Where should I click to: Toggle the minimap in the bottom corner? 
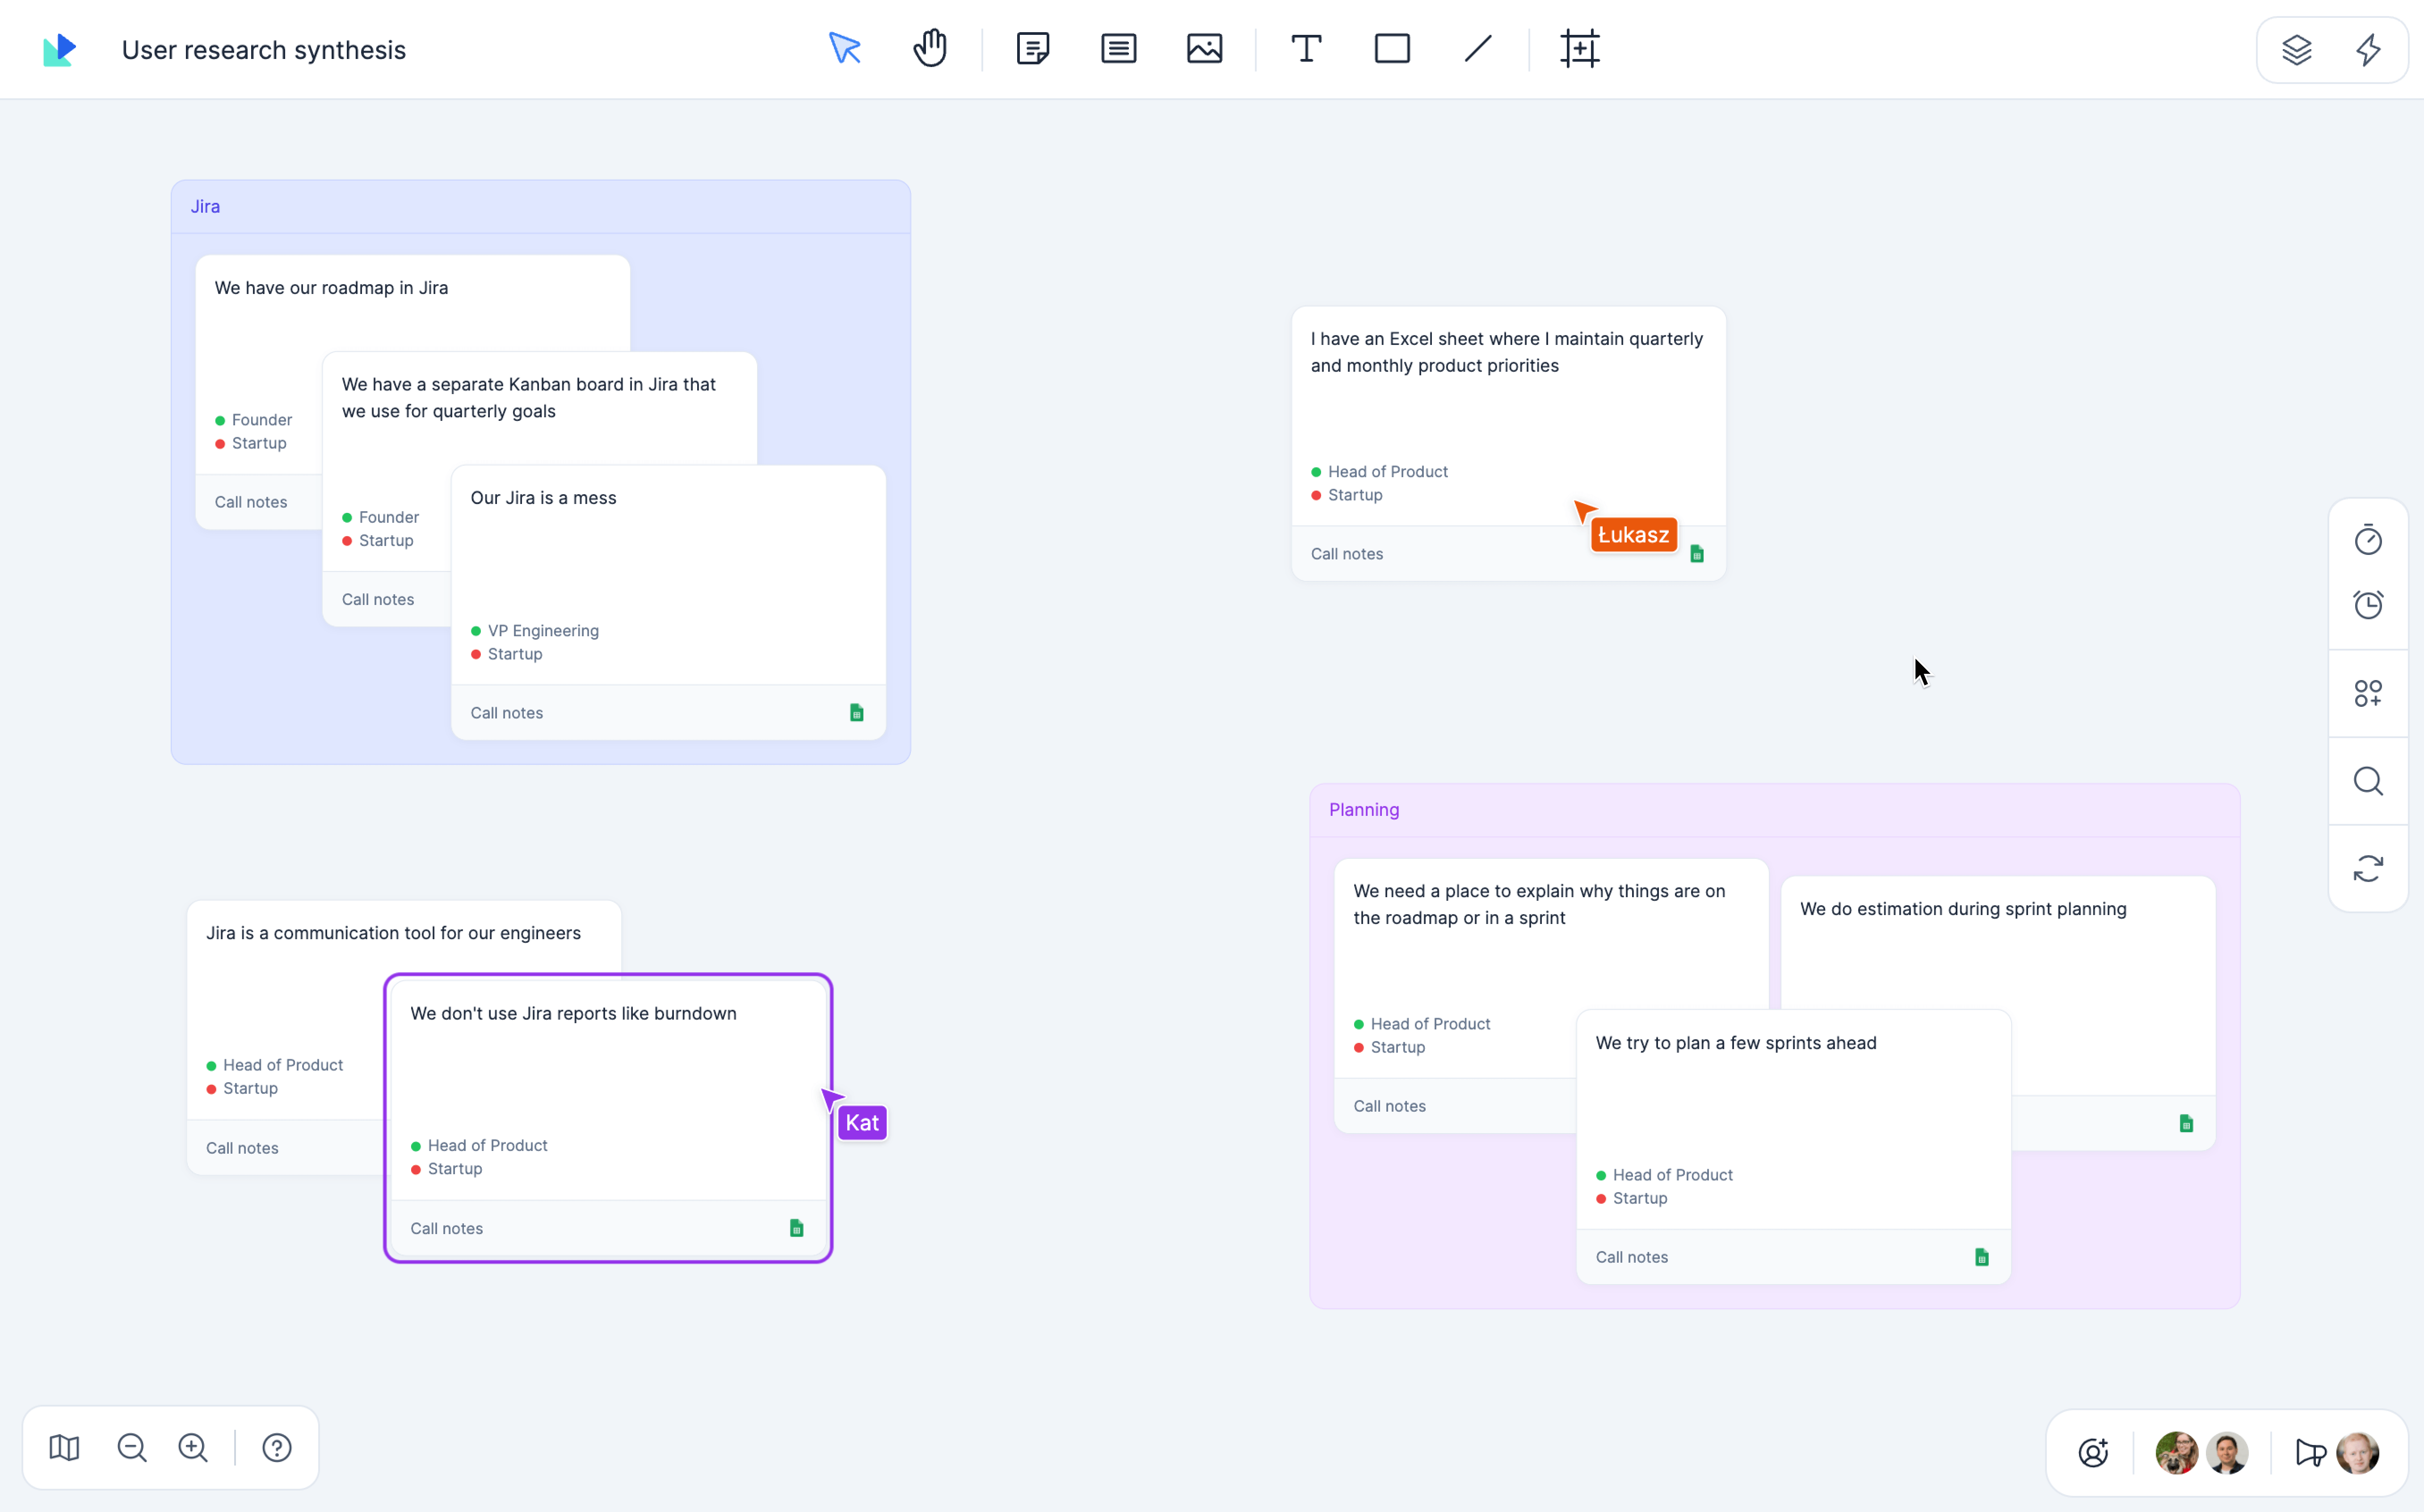click(x=64, y=1447)
